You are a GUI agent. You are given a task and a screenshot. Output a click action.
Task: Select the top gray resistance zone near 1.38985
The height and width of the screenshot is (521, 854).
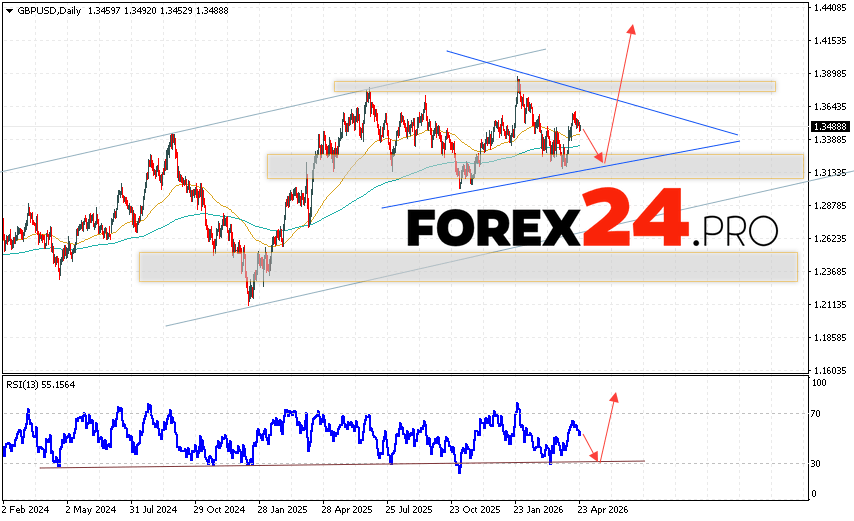click(554, 86)
